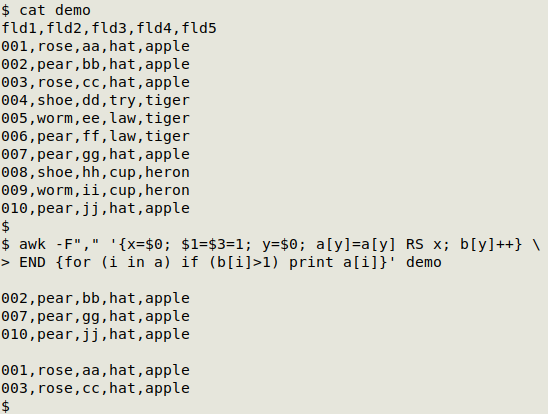The image size is (548, 414).
Task: Click the 'print a[i]' statement
Action: (x=334, y=262)
